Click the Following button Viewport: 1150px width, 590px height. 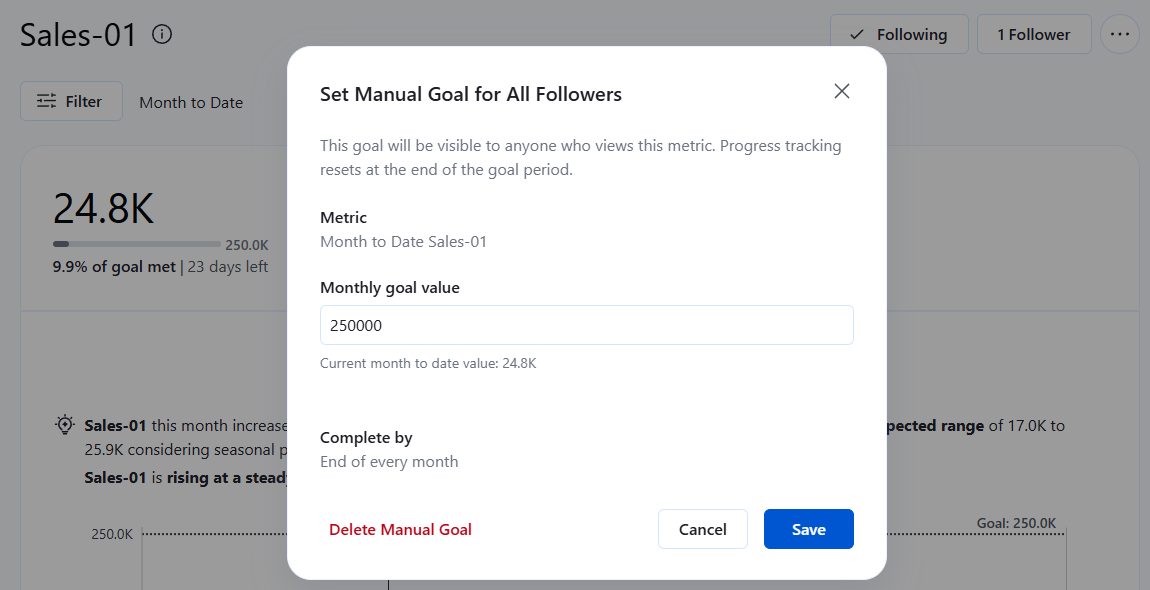(x=899, y=34)
